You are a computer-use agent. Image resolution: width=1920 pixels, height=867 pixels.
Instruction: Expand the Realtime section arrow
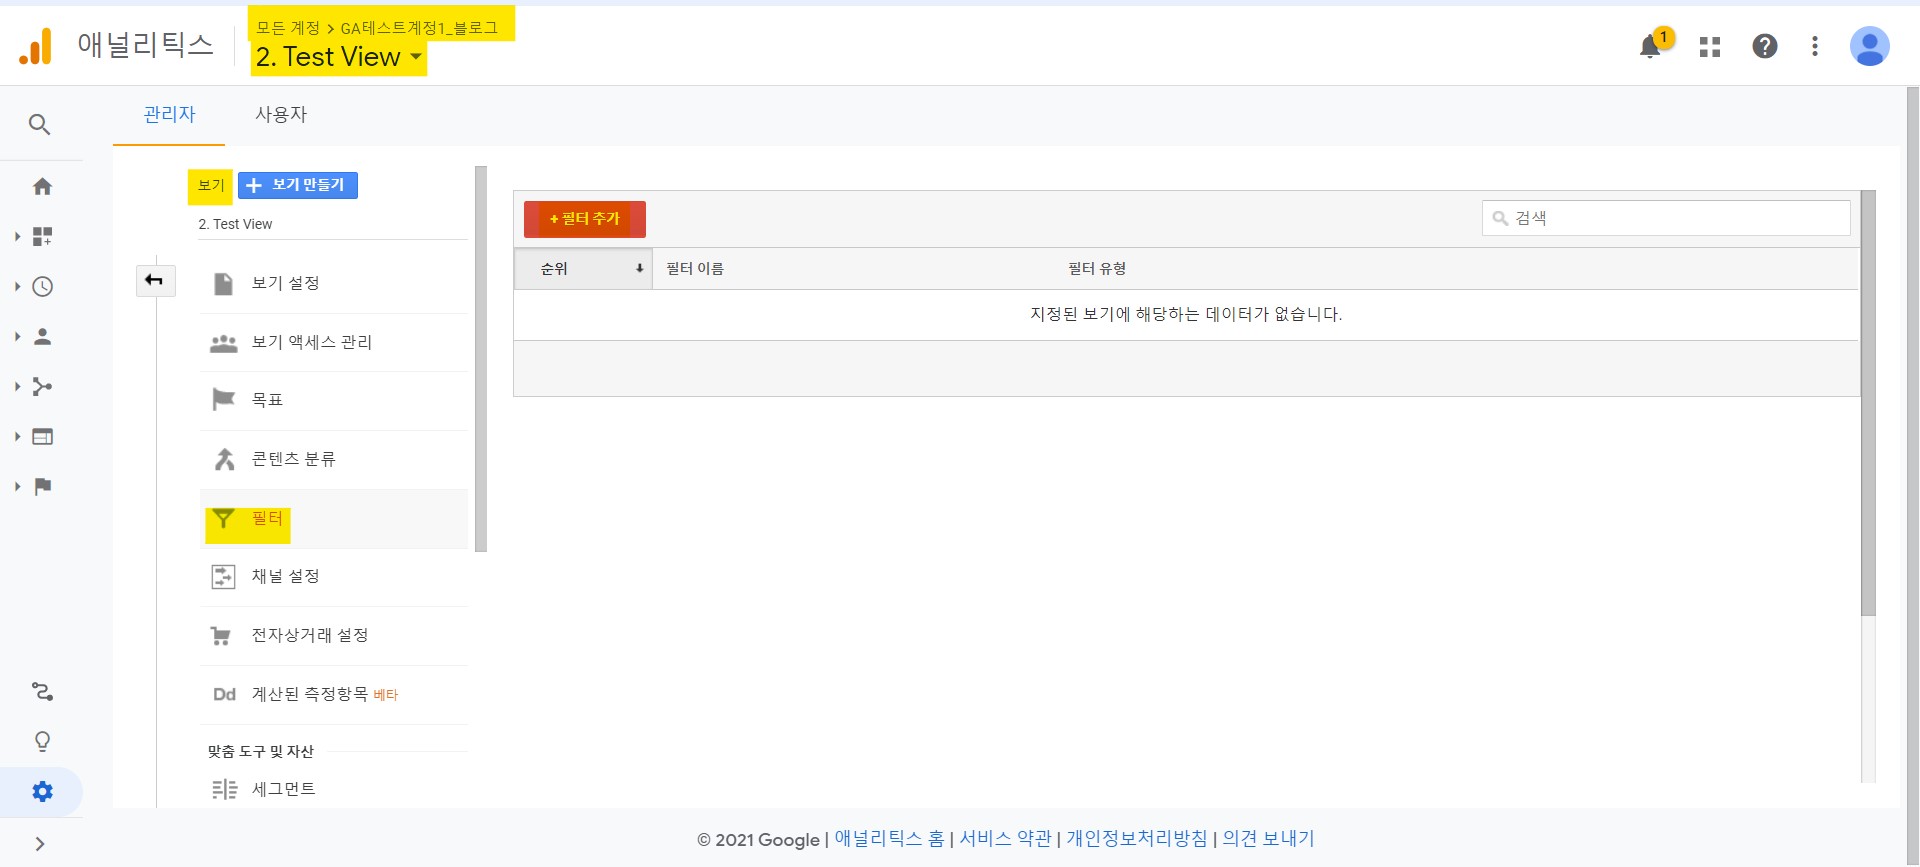click(17, 286)
